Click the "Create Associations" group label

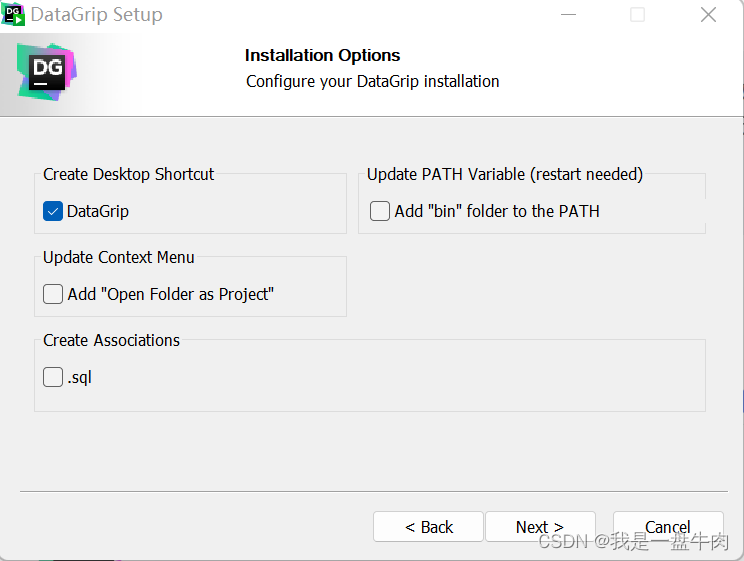point(111,340)
